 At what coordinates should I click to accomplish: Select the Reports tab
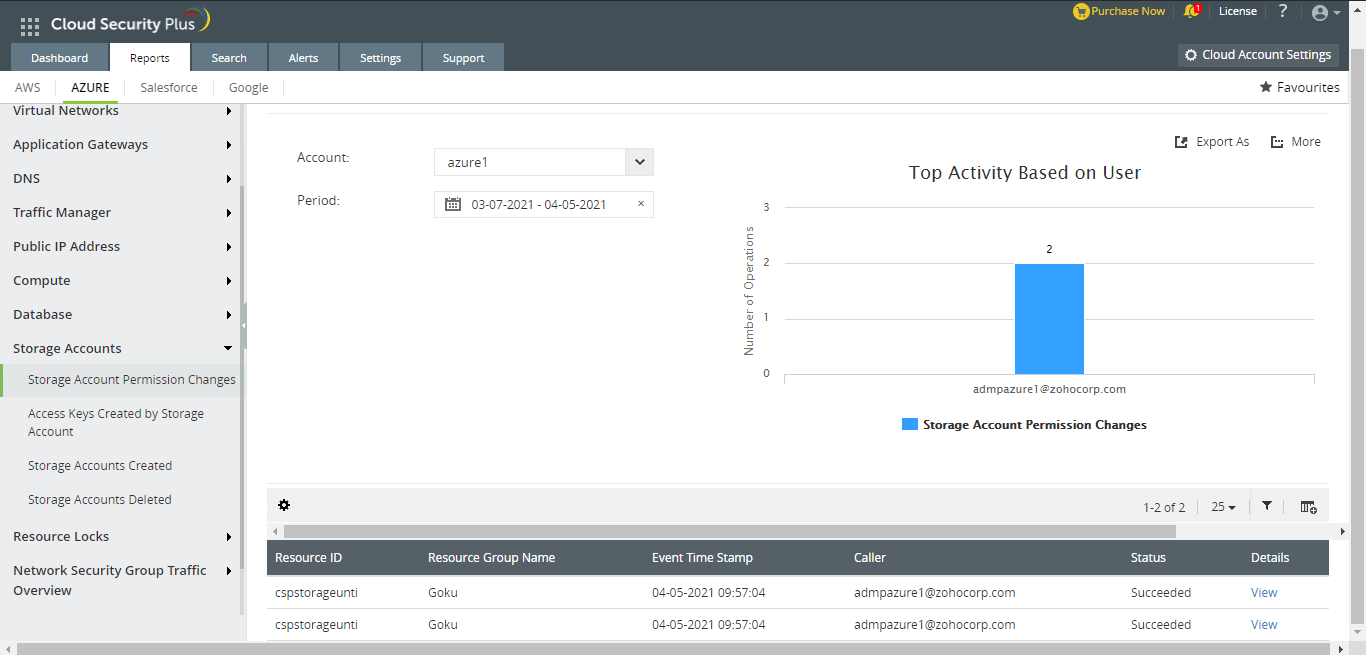point(150,58)
